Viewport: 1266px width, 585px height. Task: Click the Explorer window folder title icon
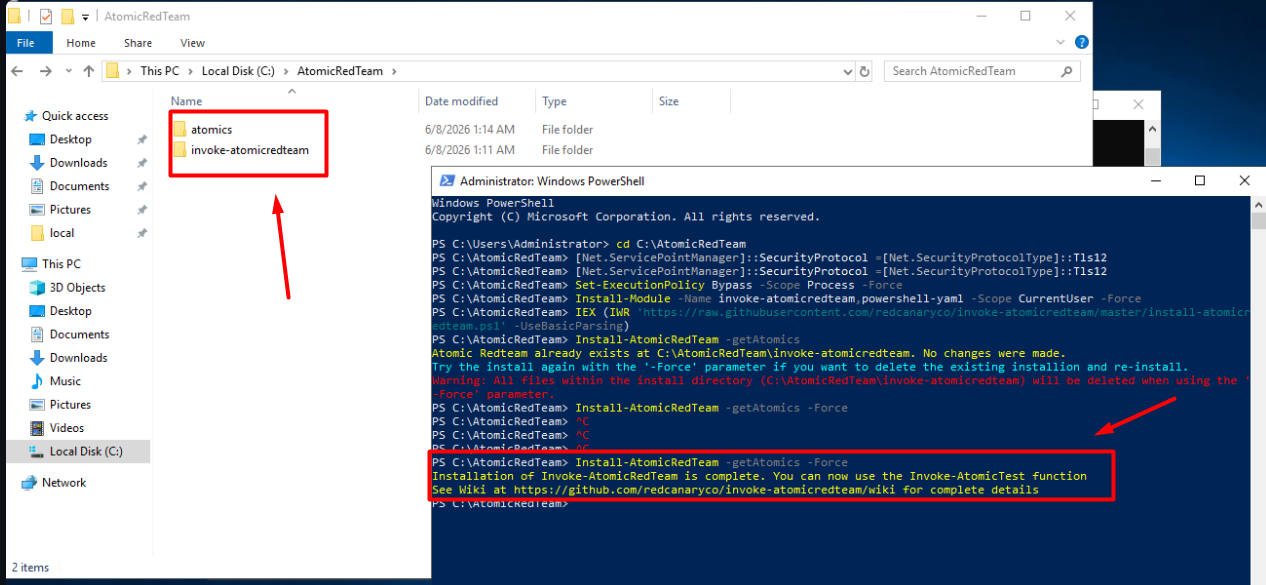(14, 16)
